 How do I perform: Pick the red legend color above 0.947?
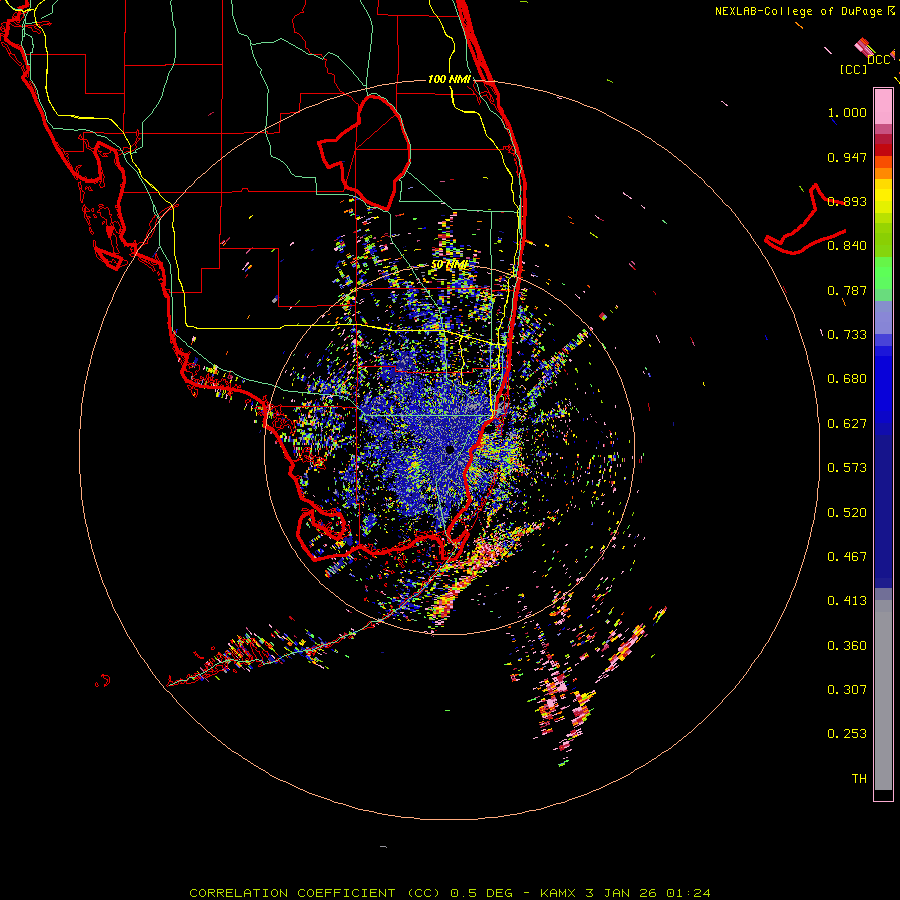coord(883,149)
